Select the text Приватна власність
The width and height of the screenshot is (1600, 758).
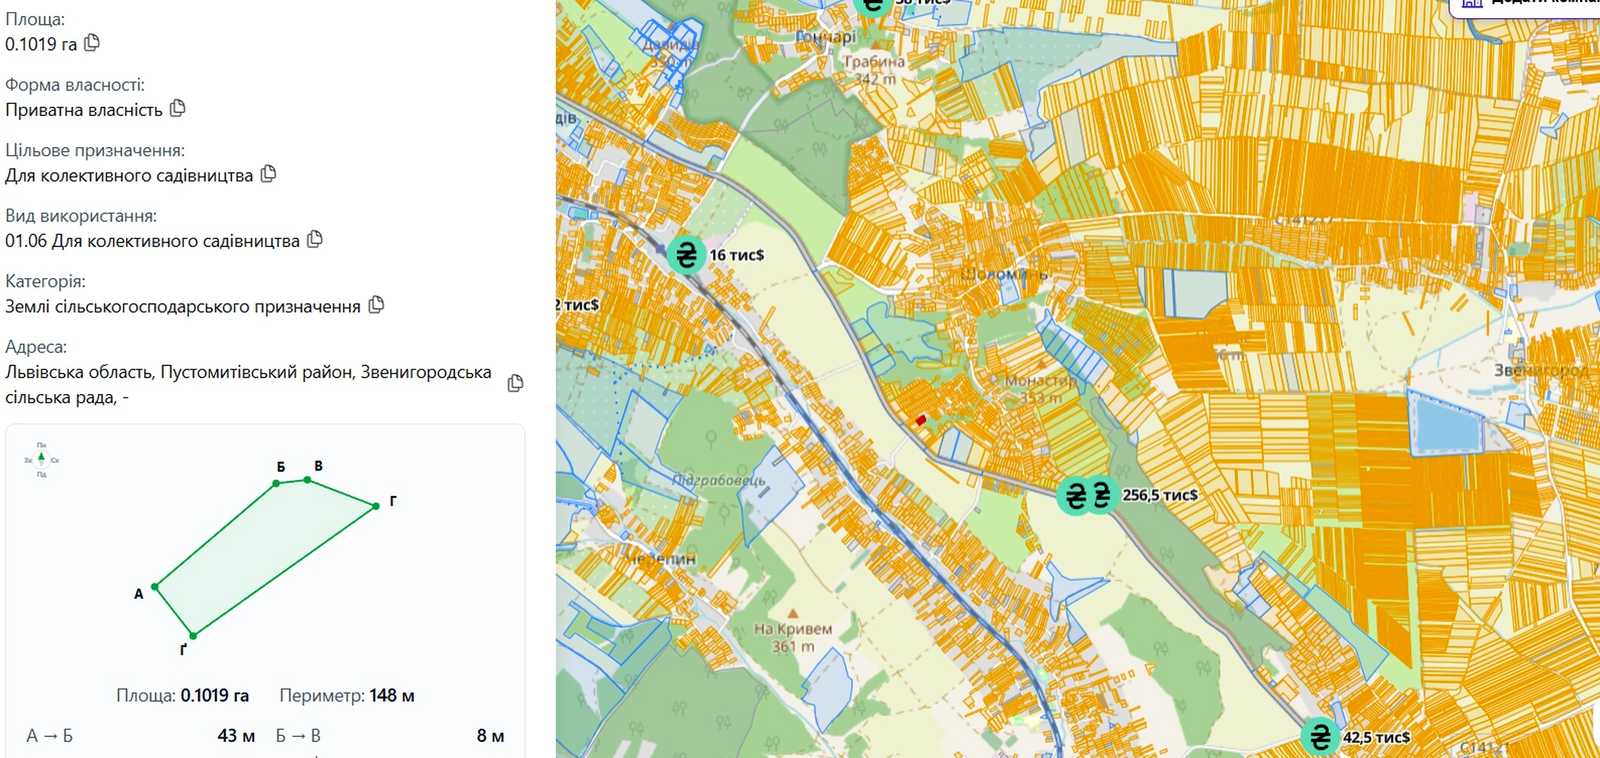tap(84, 110)
